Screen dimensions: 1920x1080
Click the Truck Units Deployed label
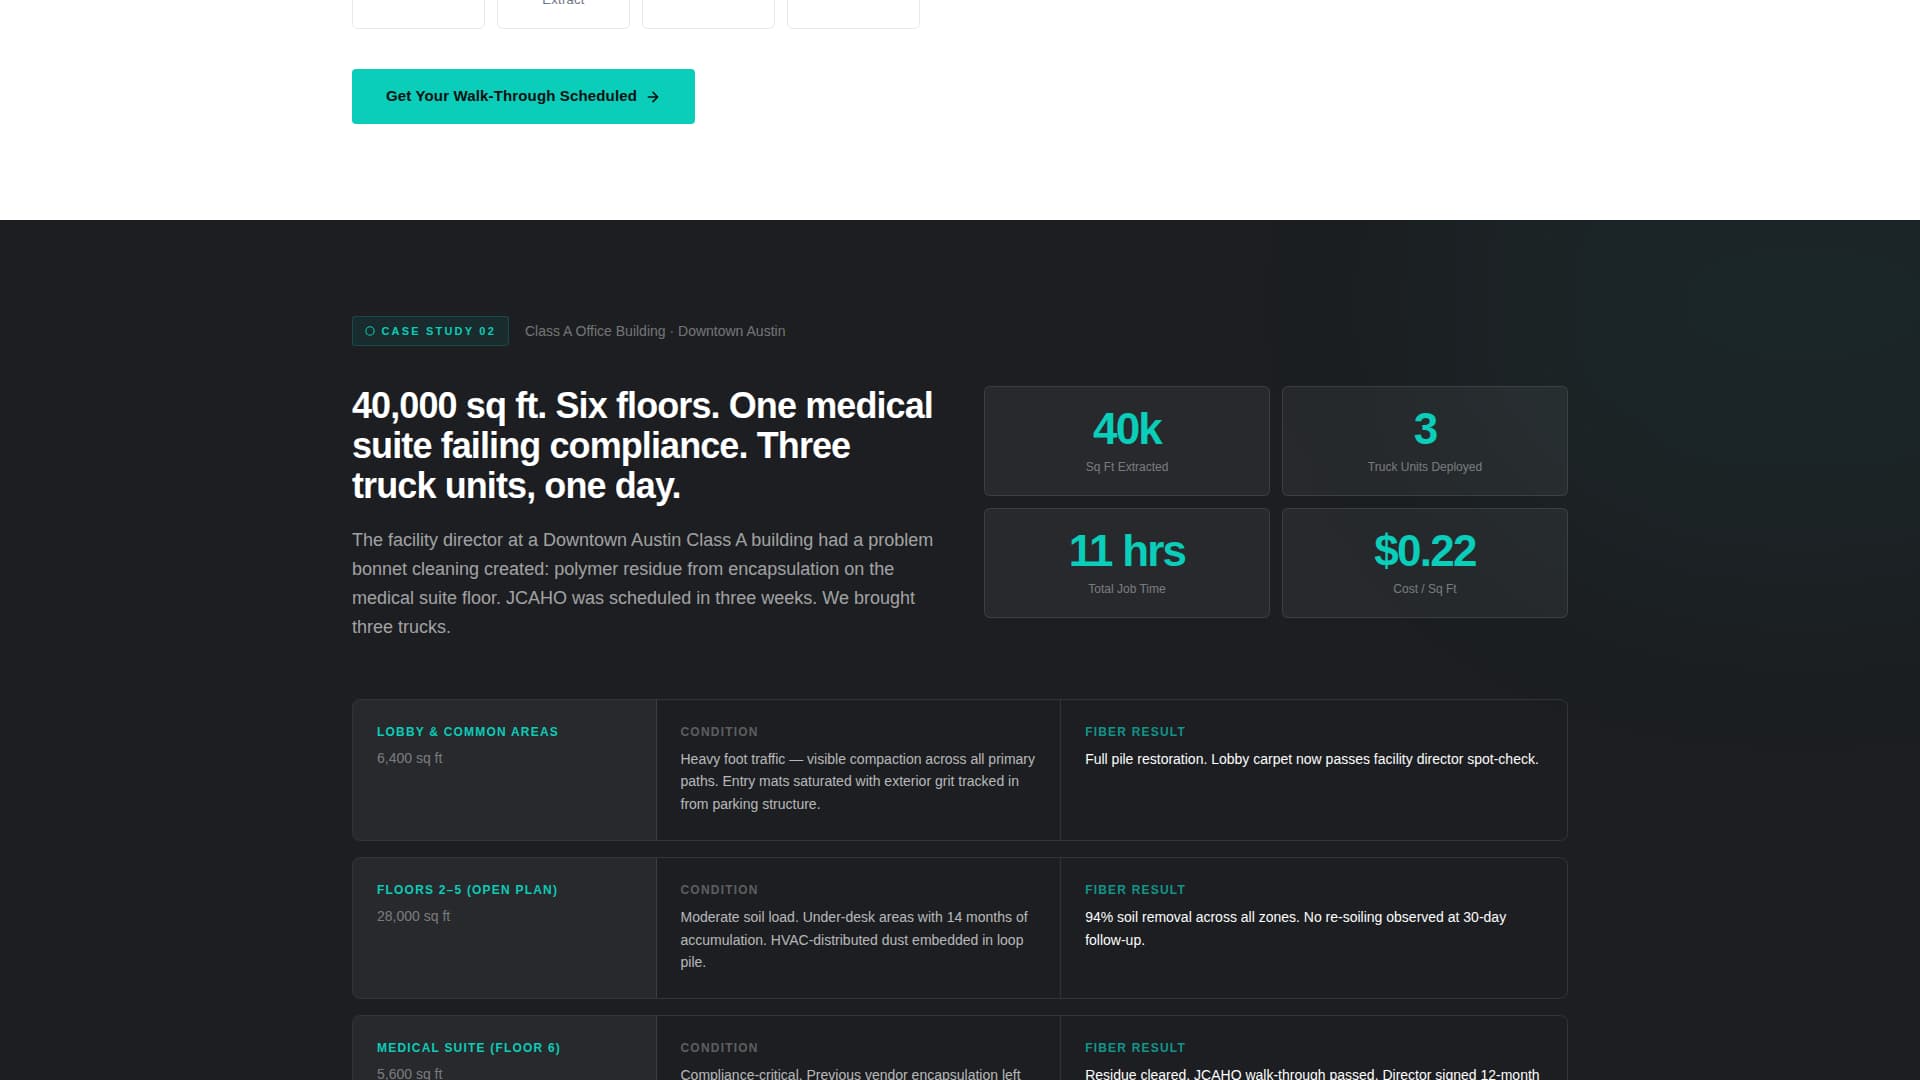coord(1425,467)
